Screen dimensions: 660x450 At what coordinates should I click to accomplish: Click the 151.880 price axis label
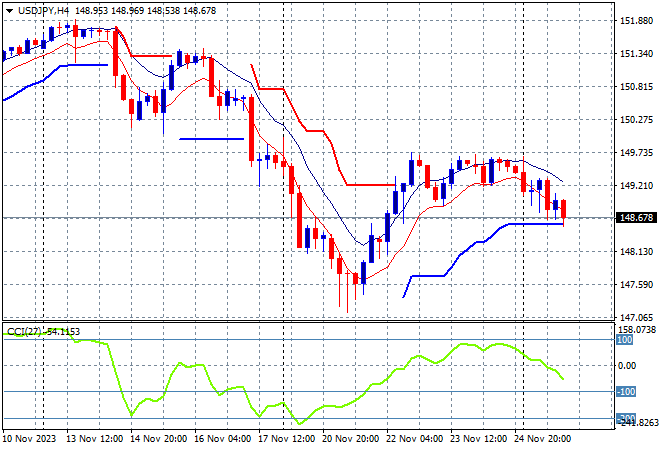(637, 20)
